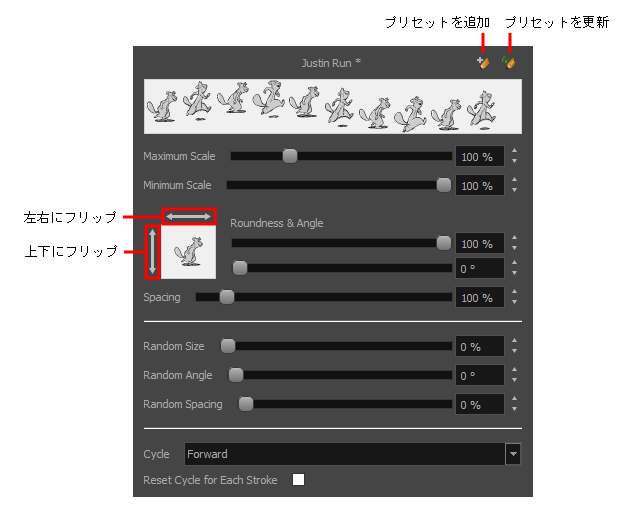Decrease Roundness & Angle degrees with down arrow
The image size is (635, 507).
click(x=514, y=273)
